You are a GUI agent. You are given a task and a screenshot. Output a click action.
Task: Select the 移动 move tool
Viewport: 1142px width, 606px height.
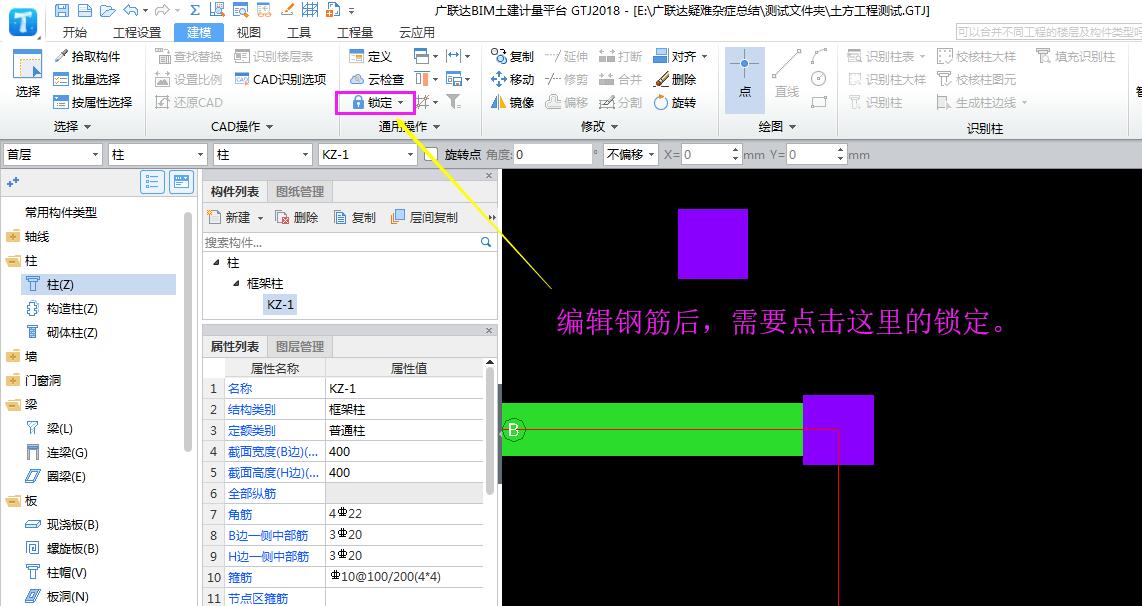[513, 79]
